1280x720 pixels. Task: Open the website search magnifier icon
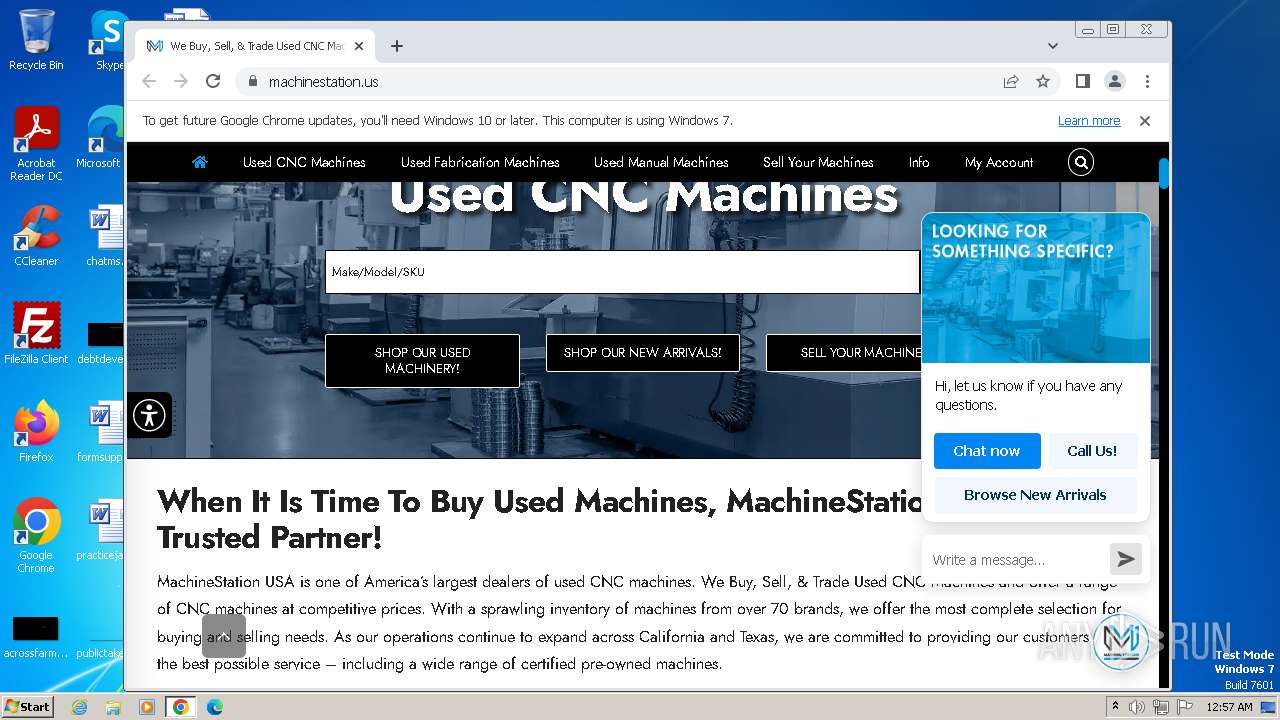(x=1081, y=162)
